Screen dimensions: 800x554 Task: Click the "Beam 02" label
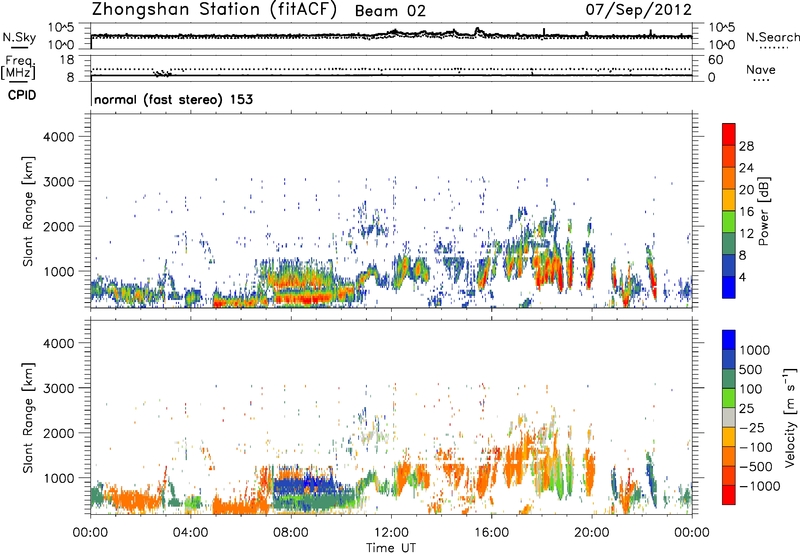390,11
